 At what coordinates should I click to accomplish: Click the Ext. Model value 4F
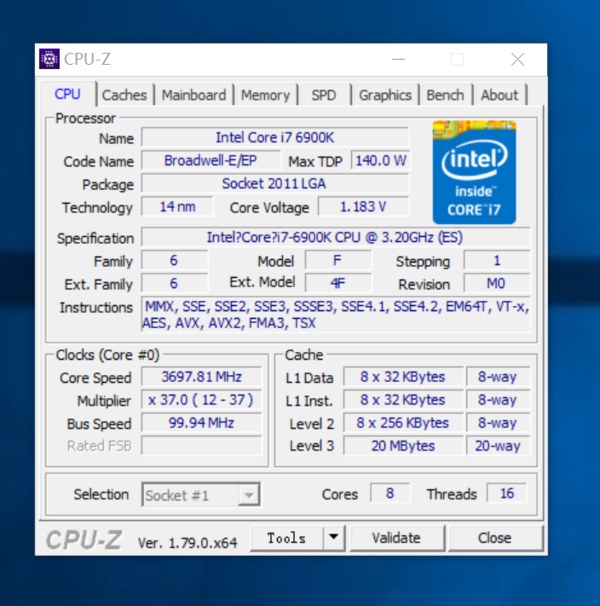pyautogui.click(x=338, y=283)
